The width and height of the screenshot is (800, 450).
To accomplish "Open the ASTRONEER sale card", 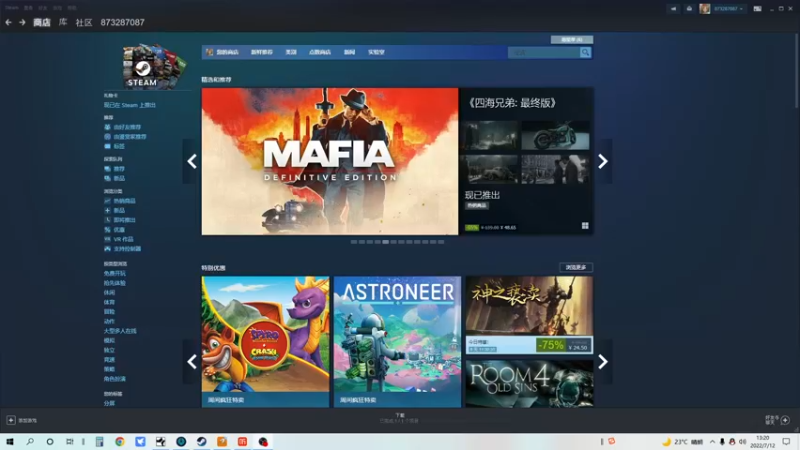I will point(397,341).
